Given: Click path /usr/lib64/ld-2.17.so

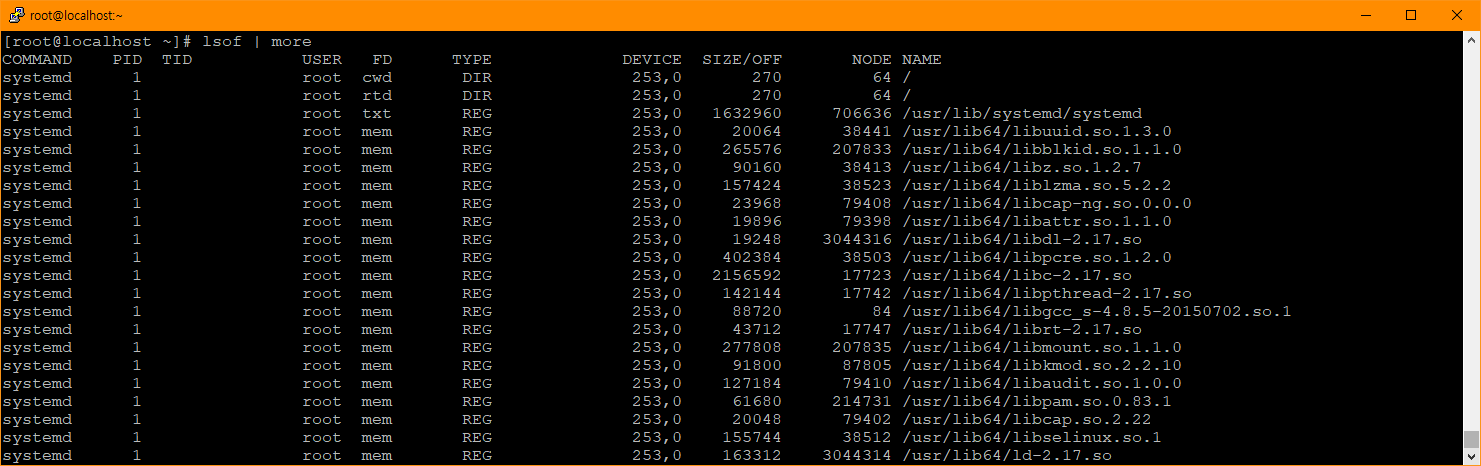Looking at the screenshot, I should pyautogui.click(x=1007, y=455).
